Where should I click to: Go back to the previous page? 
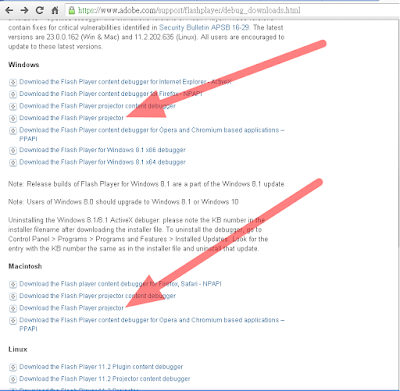tap(9, 10)
